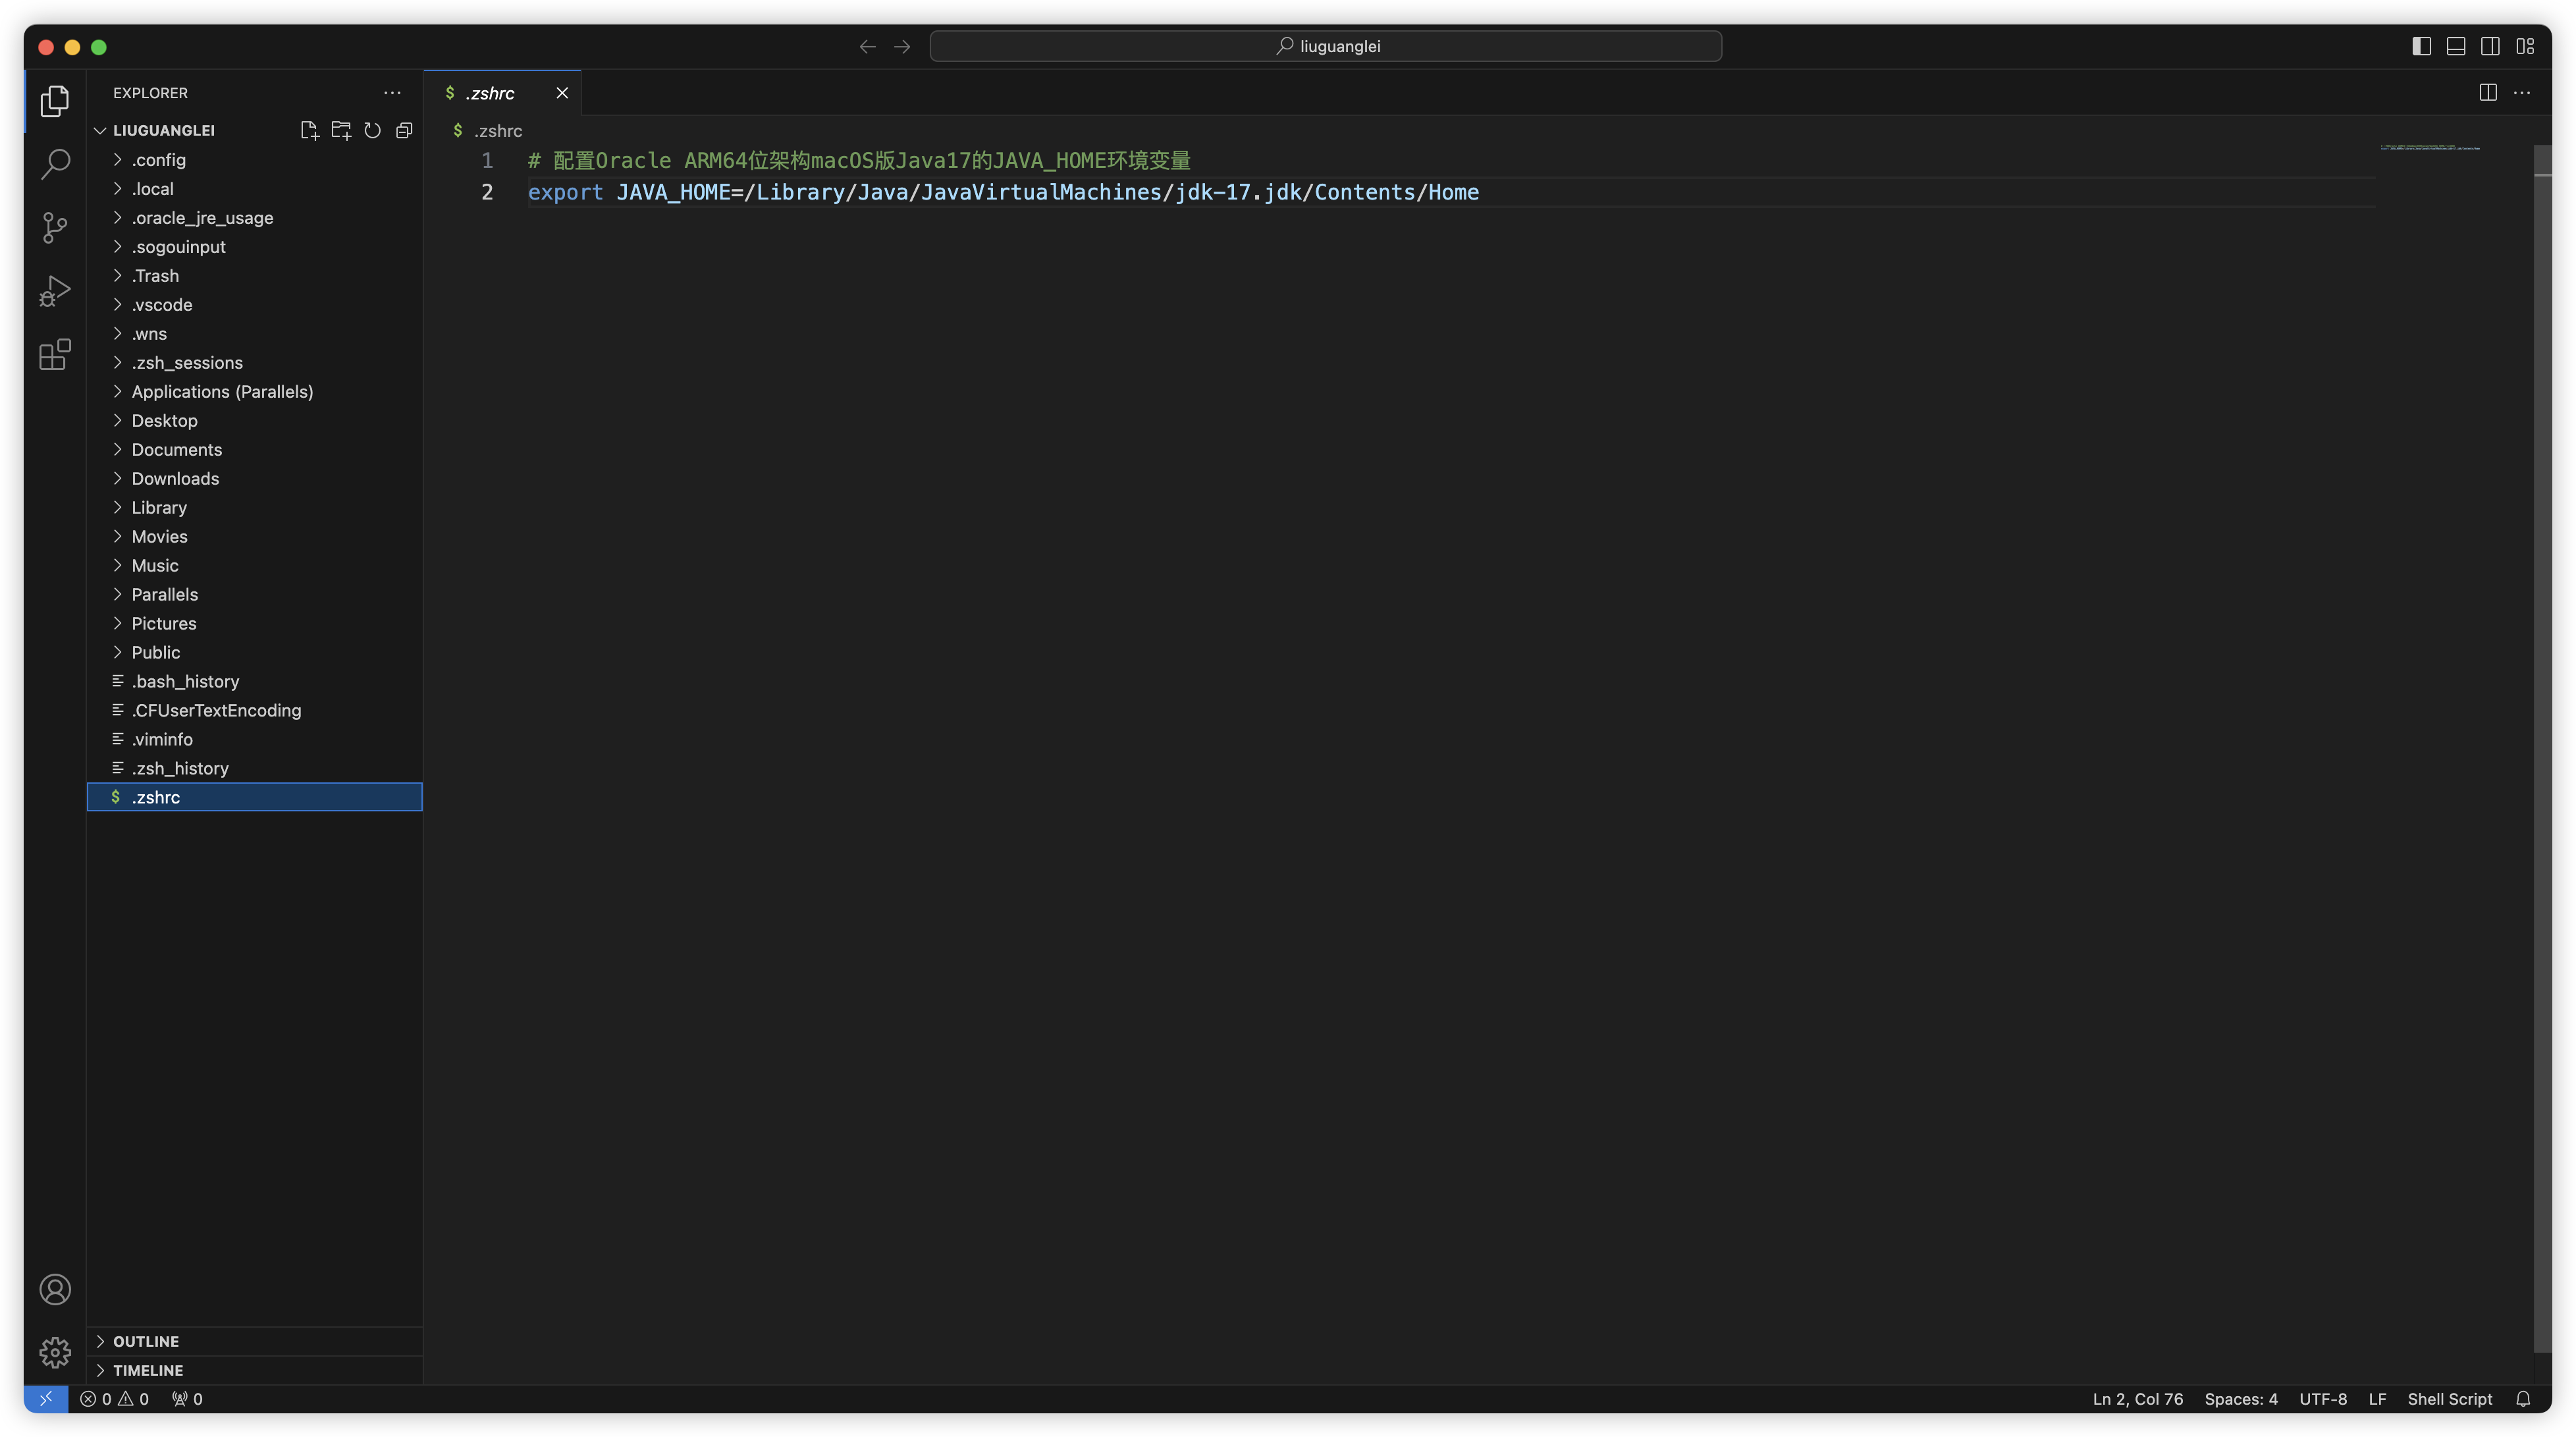This screenshot has width=2576, height=1437.
Task: Split the editor to the right
Action: pyautogui.click(x=2488, y=92)
